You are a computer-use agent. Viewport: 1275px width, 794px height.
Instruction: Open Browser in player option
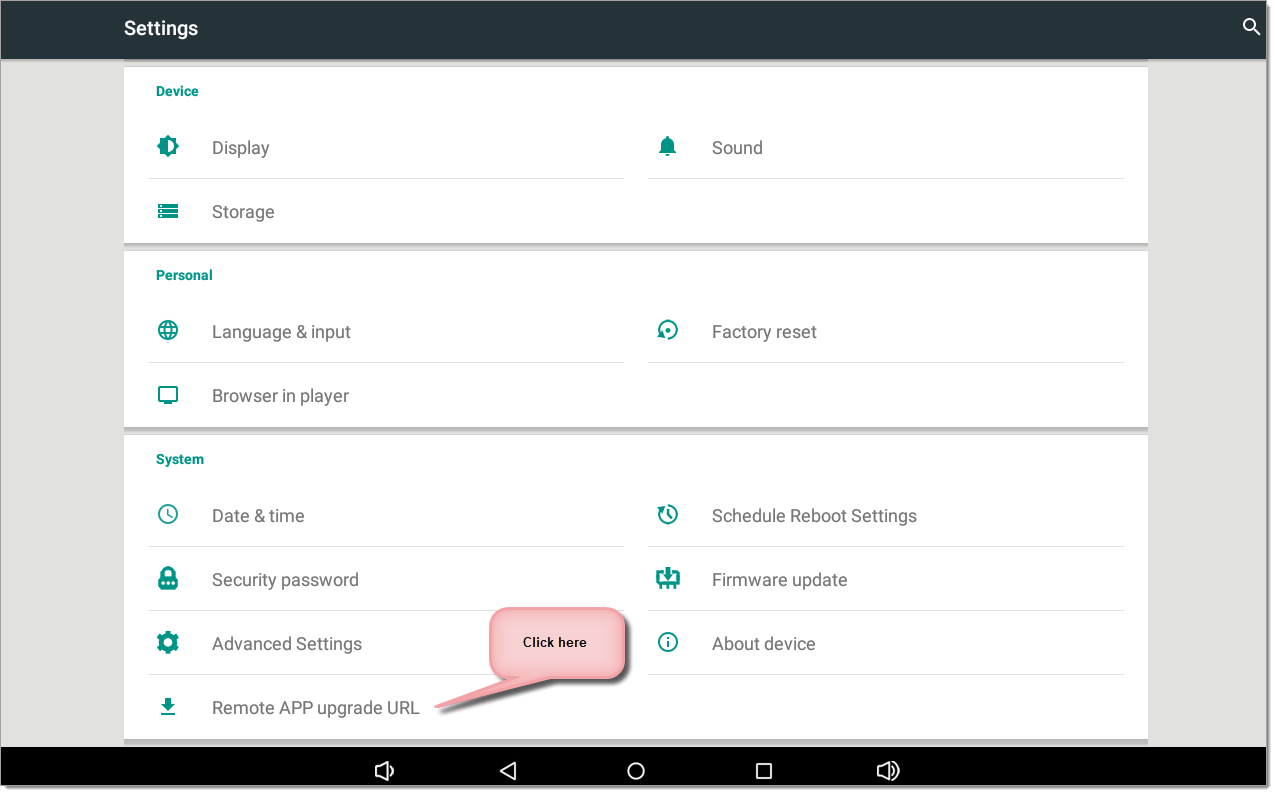point(280,396)
